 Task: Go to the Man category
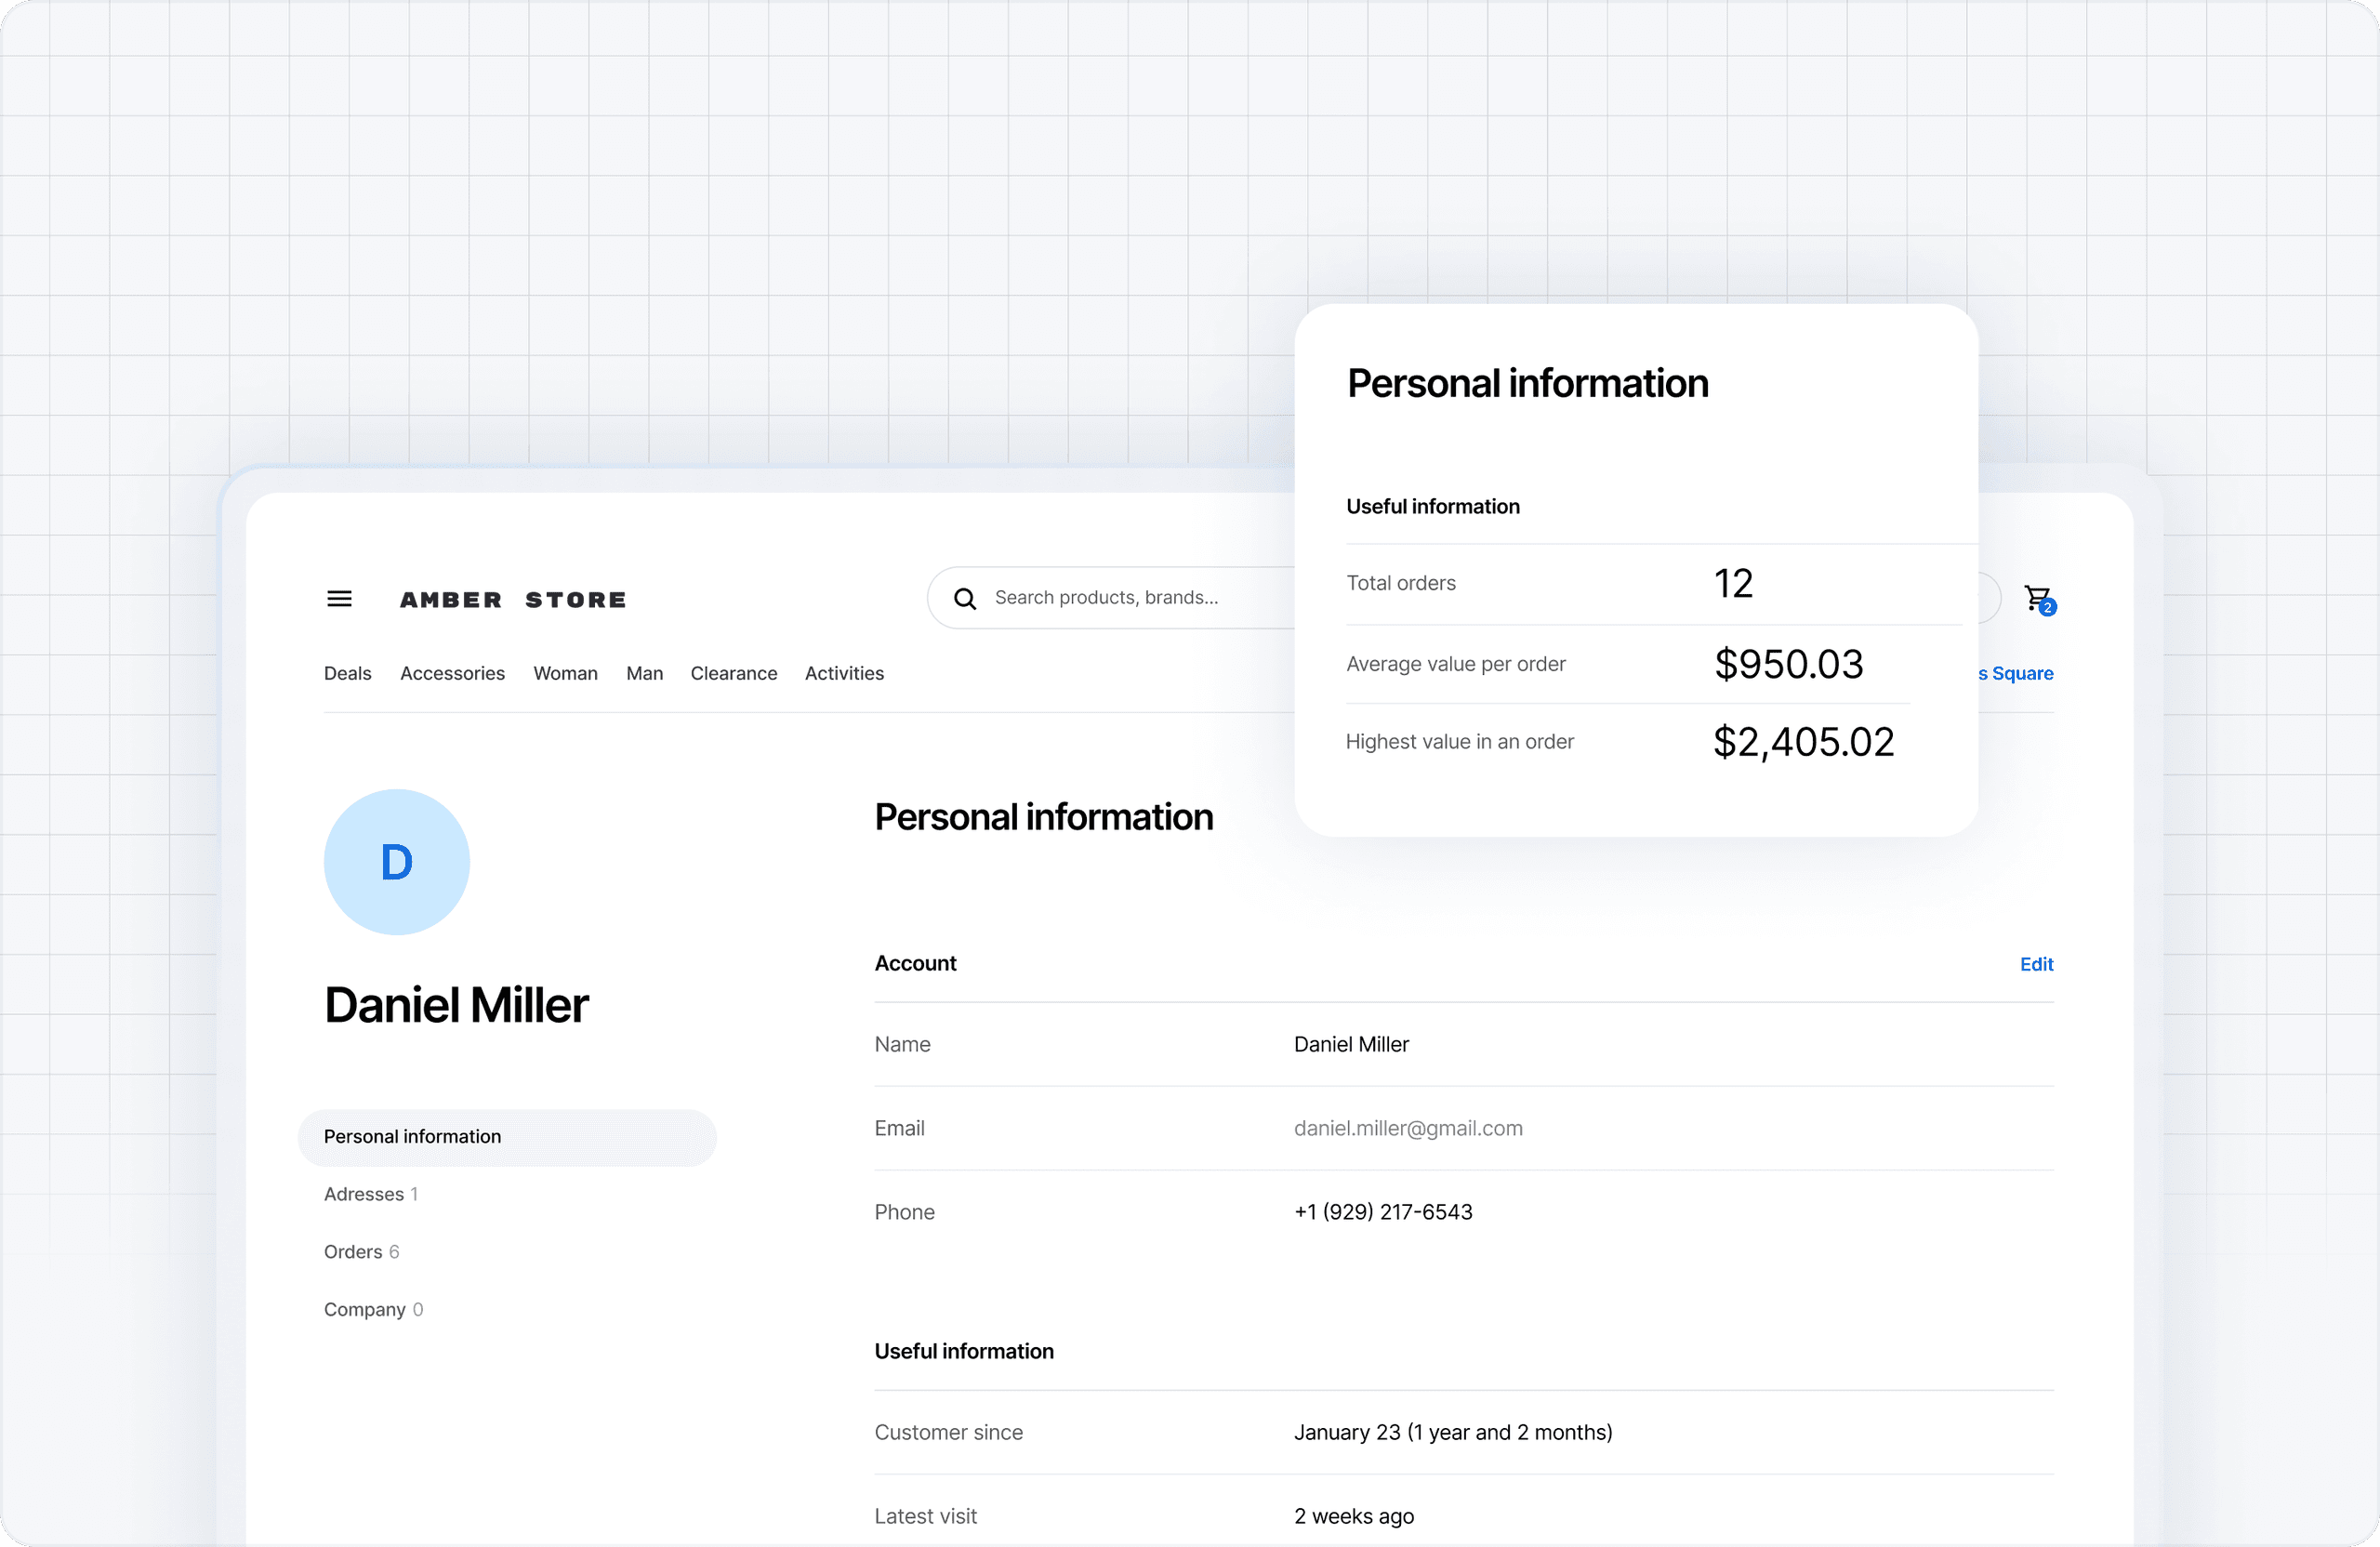(644, 673)
